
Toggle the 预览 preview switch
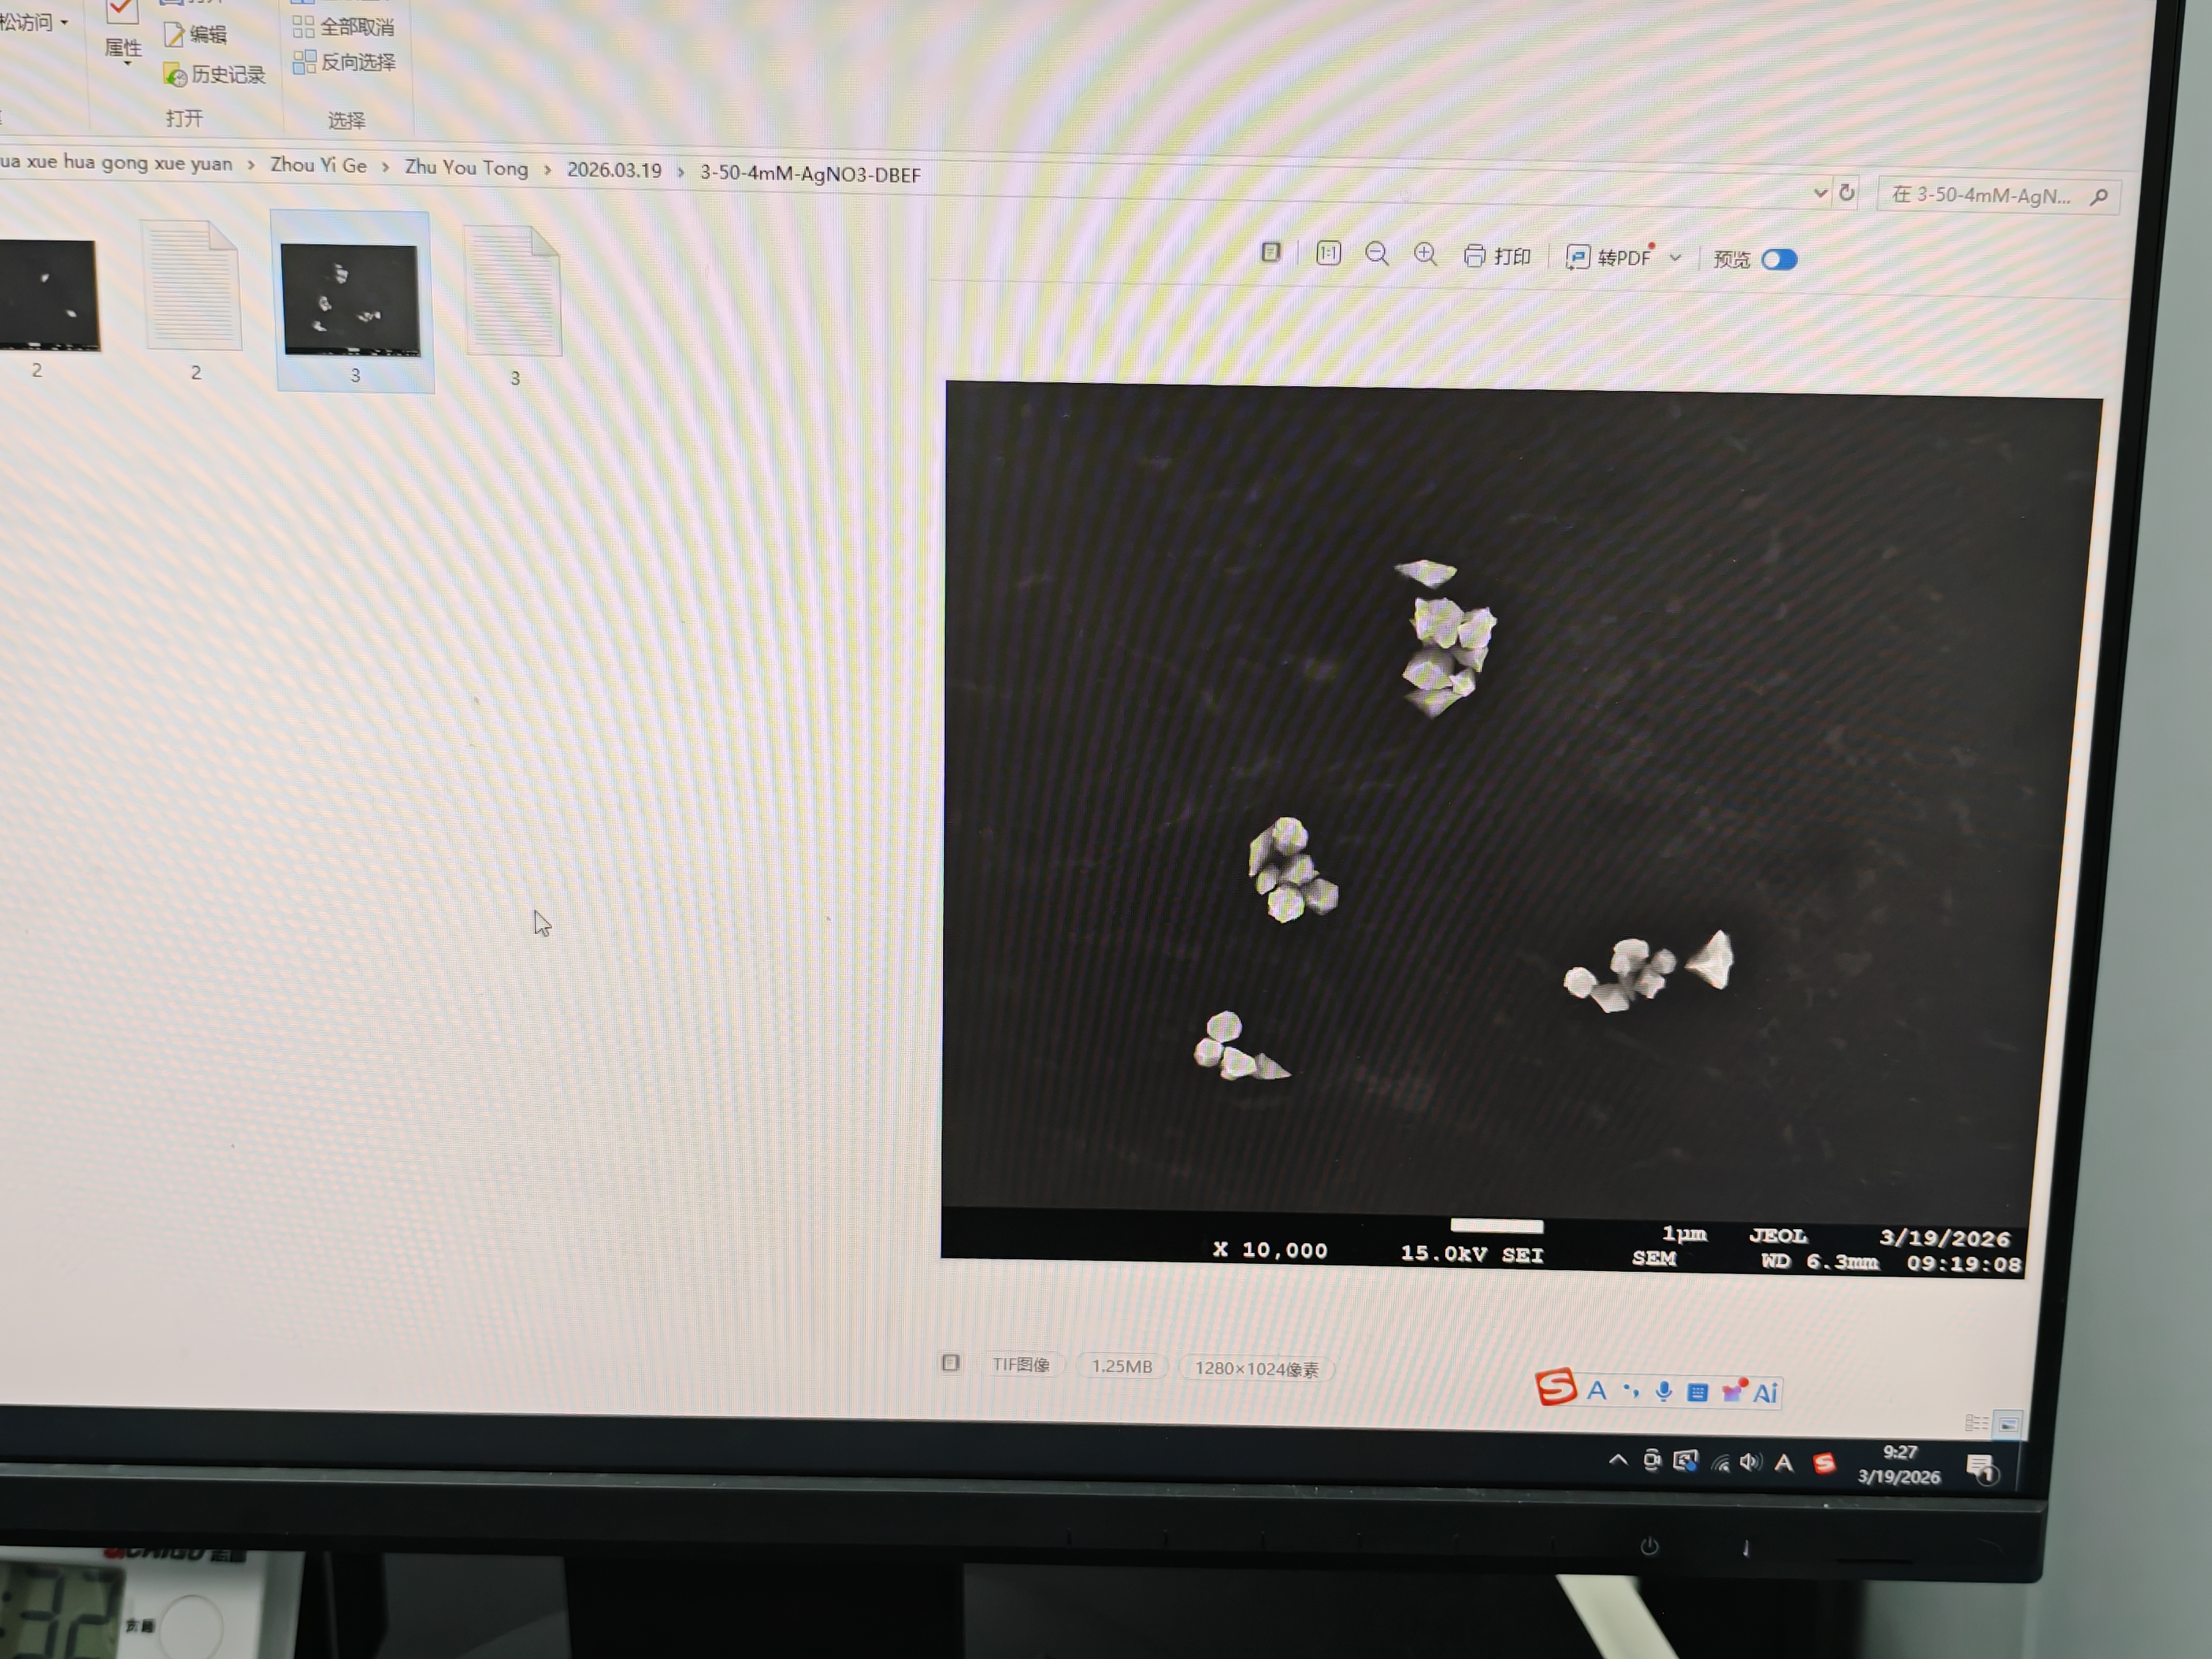[1779, 260]
